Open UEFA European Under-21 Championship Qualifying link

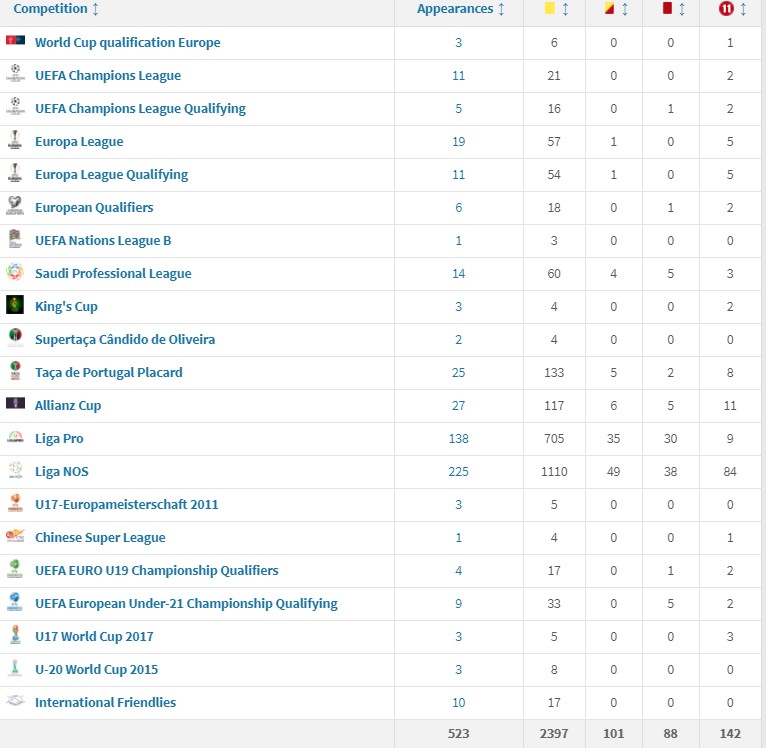pyautogui.click(x=186, y=603)
